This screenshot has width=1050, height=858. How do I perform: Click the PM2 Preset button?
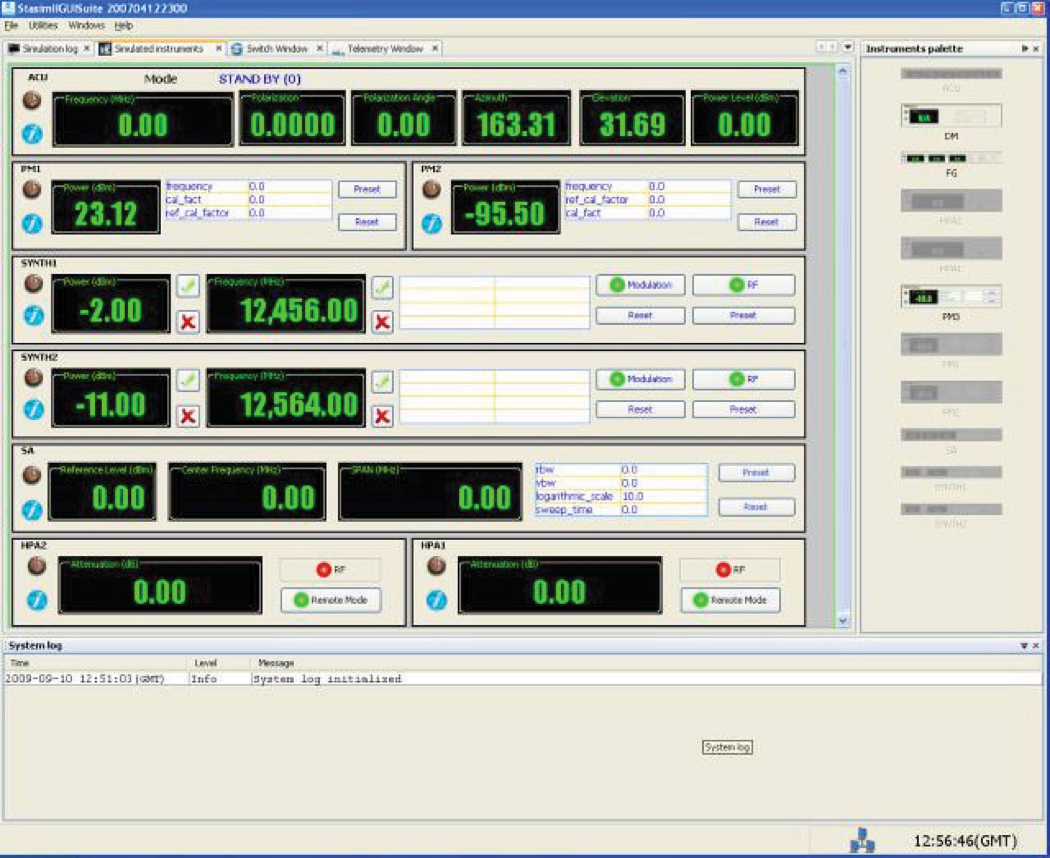[767, 190]
